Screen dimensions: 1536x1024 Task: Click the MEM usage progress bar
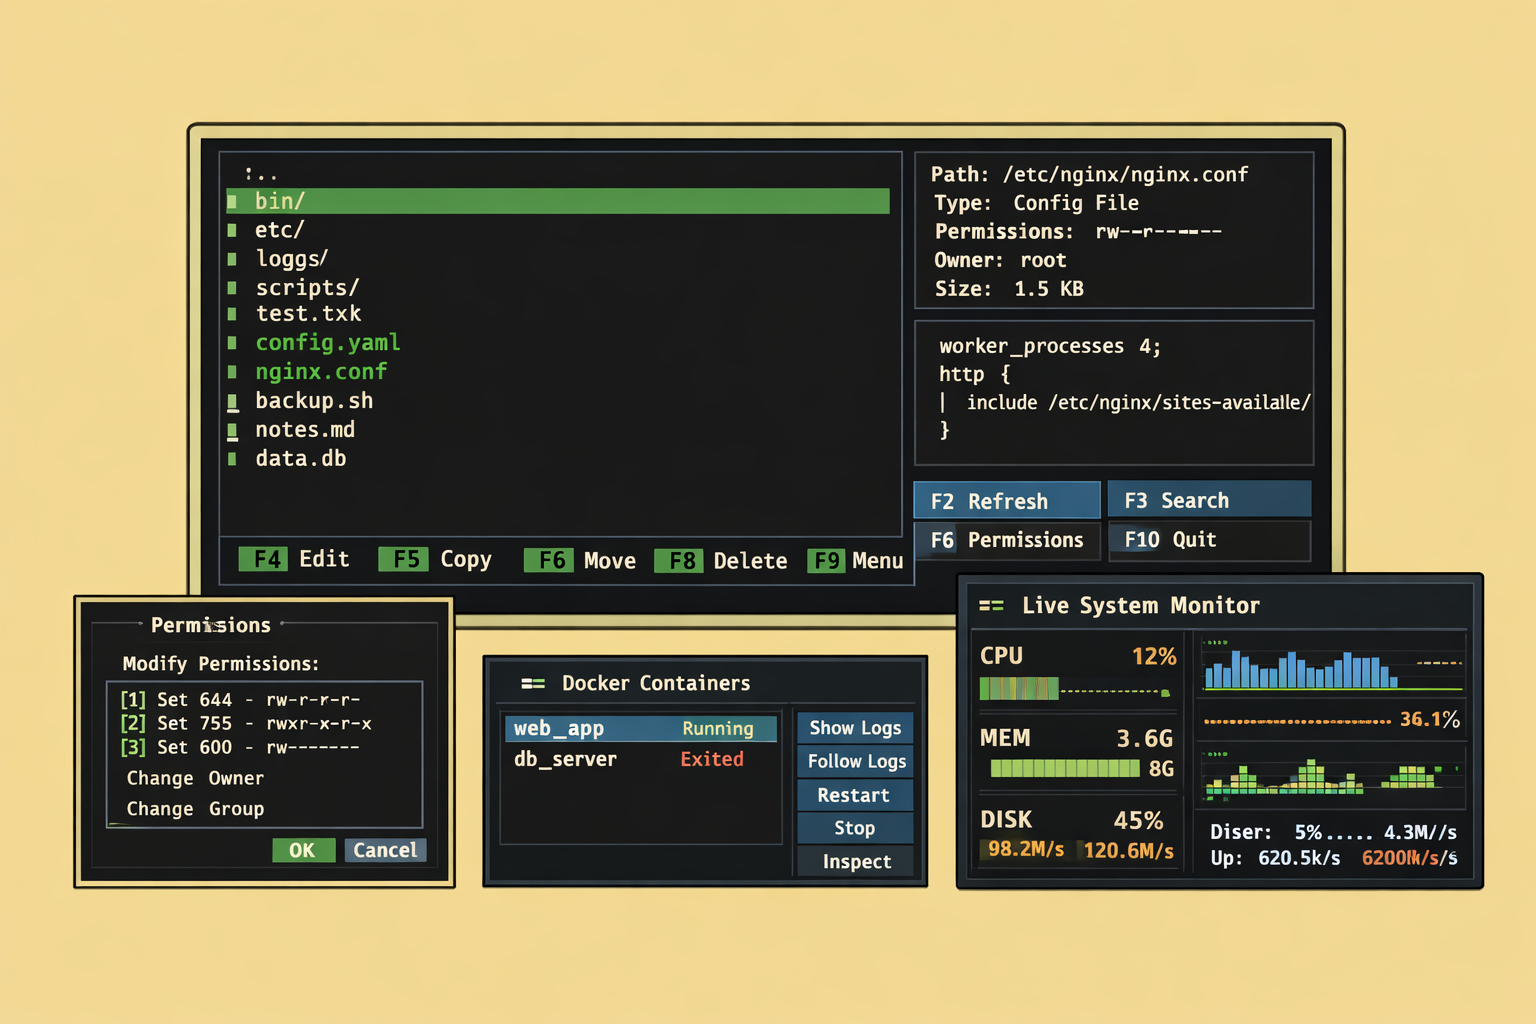(1064, 768)
